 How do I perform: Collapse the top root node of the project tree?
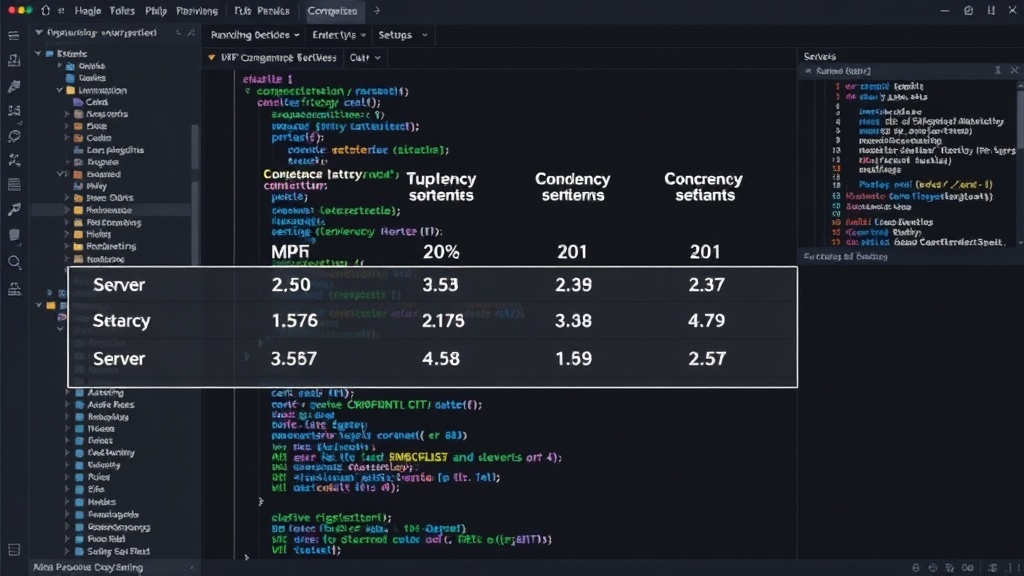click(x=38, y=54)
